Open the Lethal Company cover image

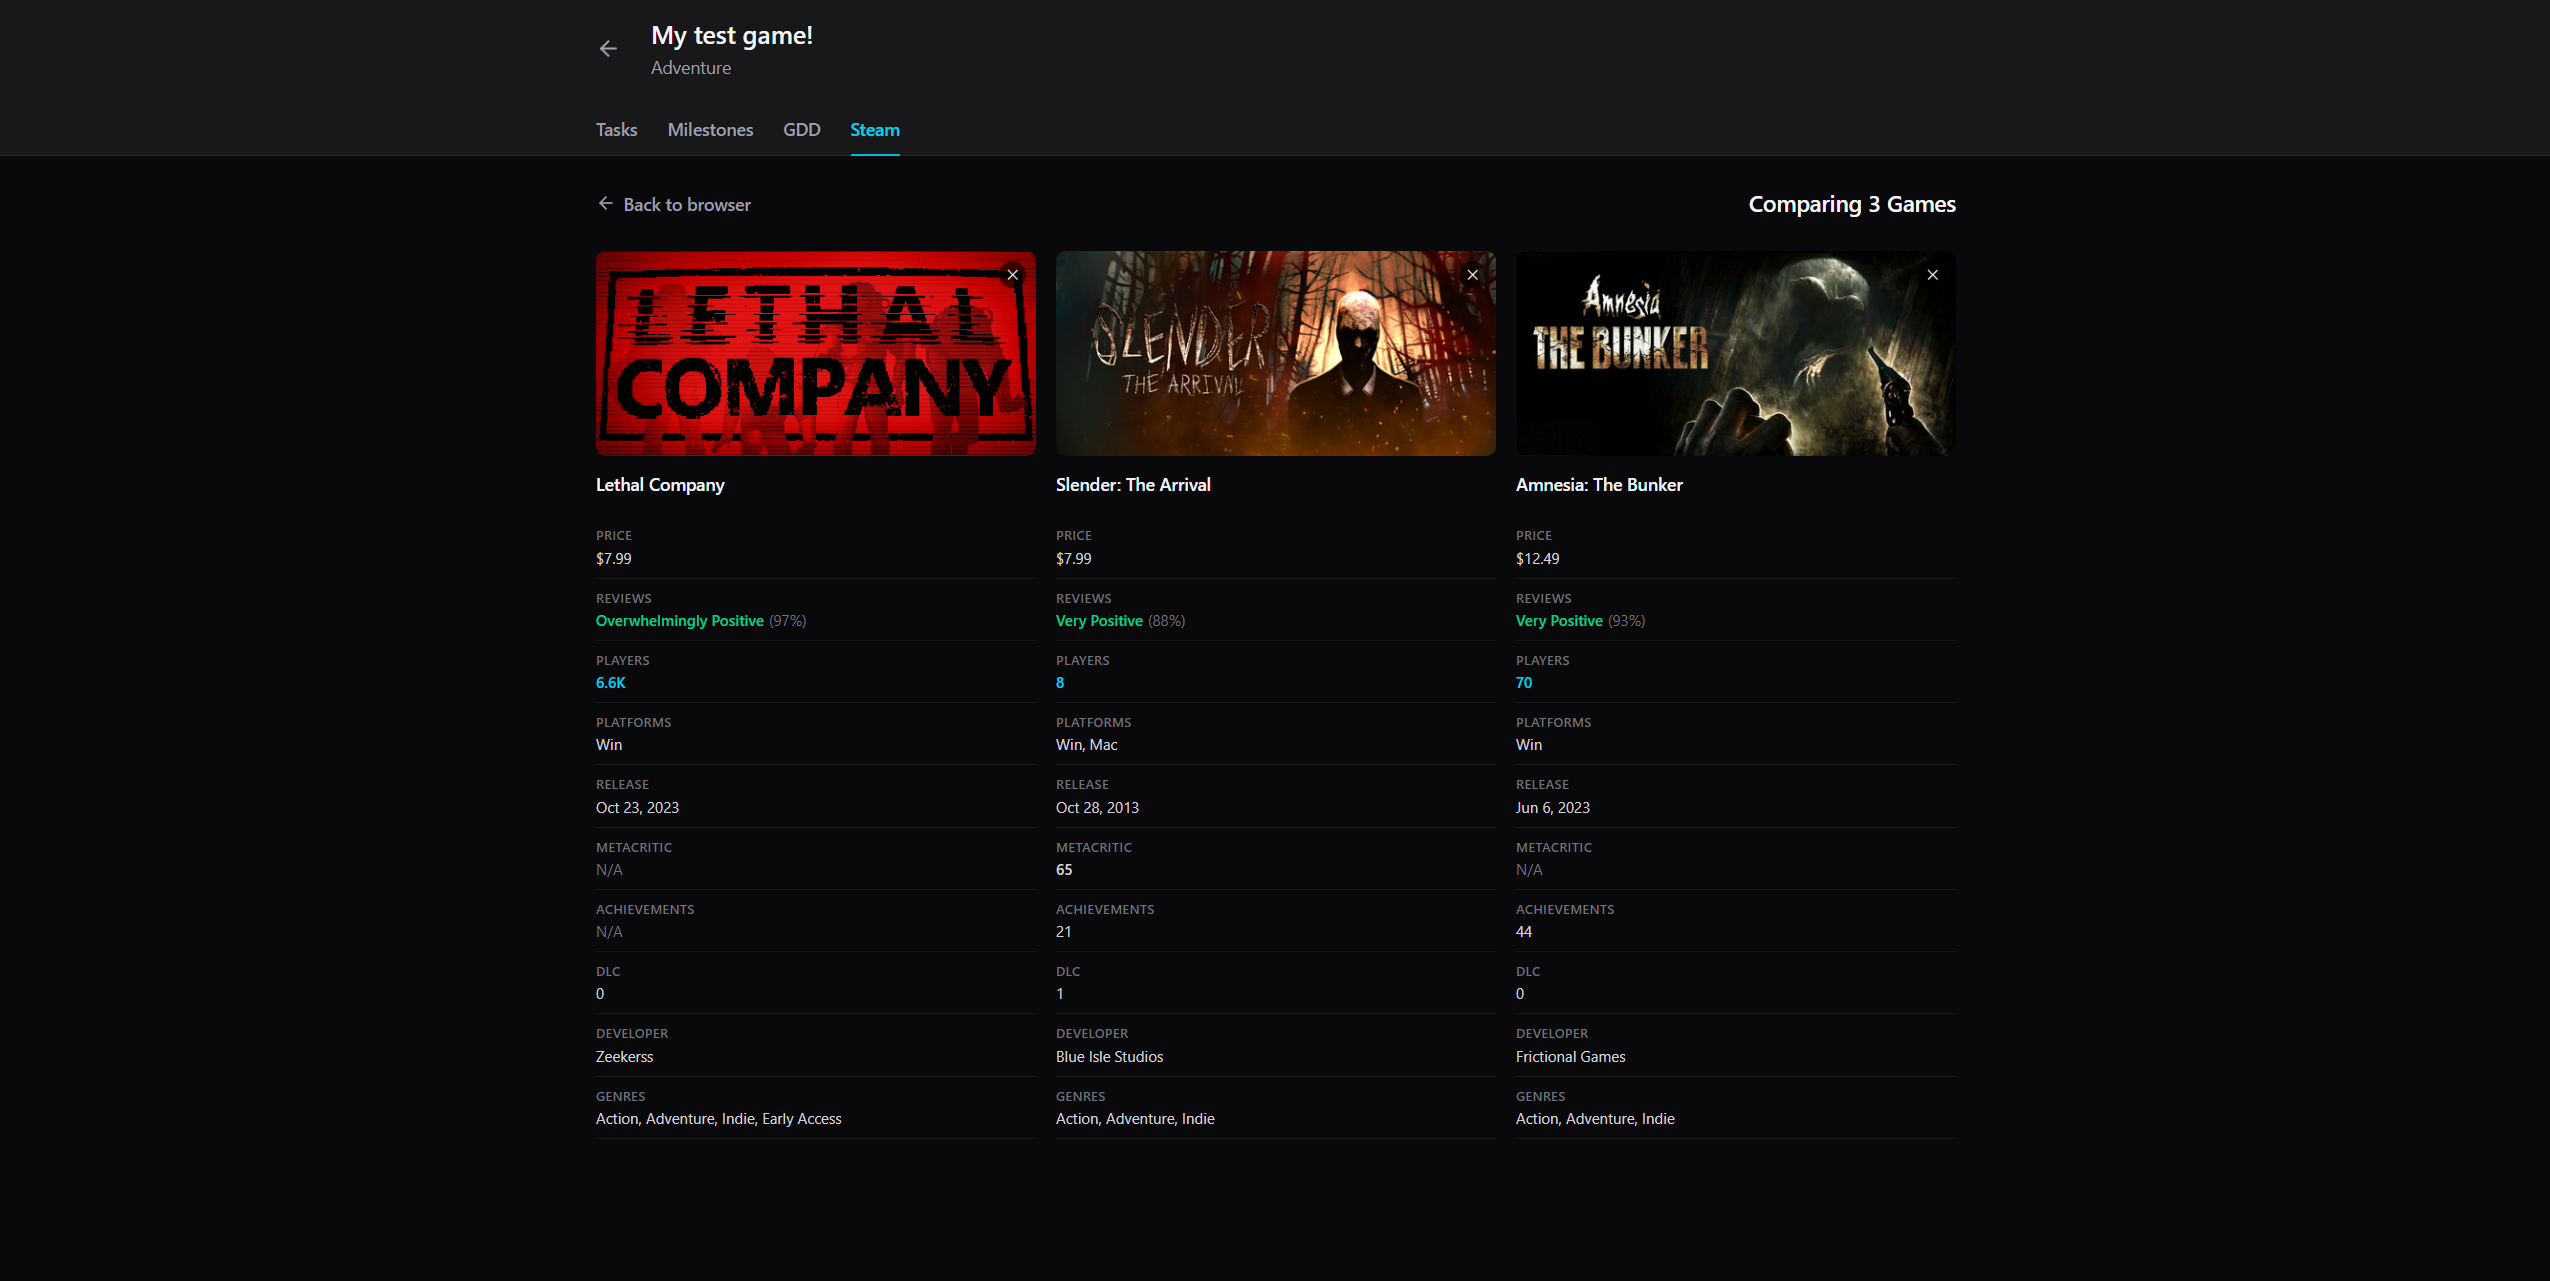tap(816, 353)
